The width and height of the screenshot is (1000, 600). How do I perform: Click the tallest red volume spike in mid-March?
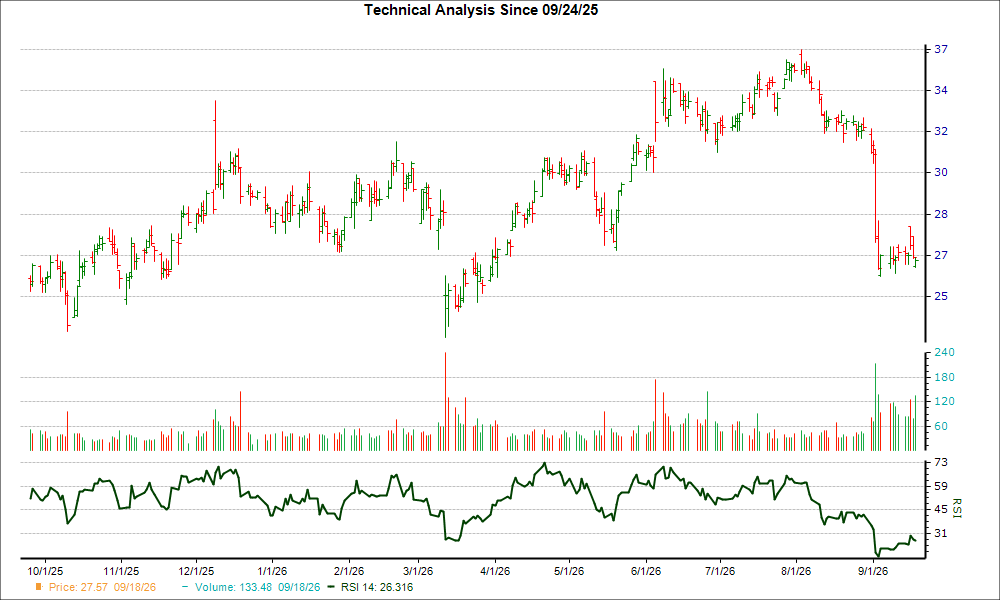[x=445, y=402]
